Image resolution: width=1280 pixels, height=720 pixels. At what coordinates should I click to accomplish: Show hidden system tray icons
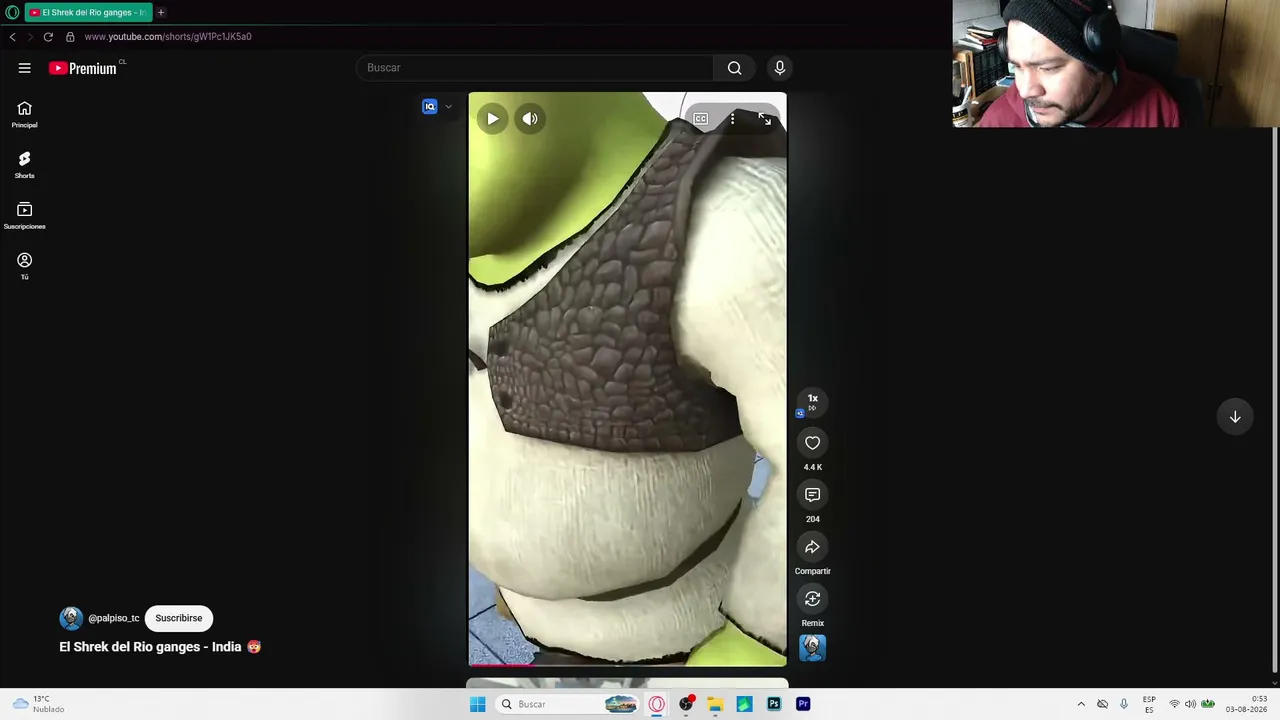pyautogui.click(x=1081, y=704)
